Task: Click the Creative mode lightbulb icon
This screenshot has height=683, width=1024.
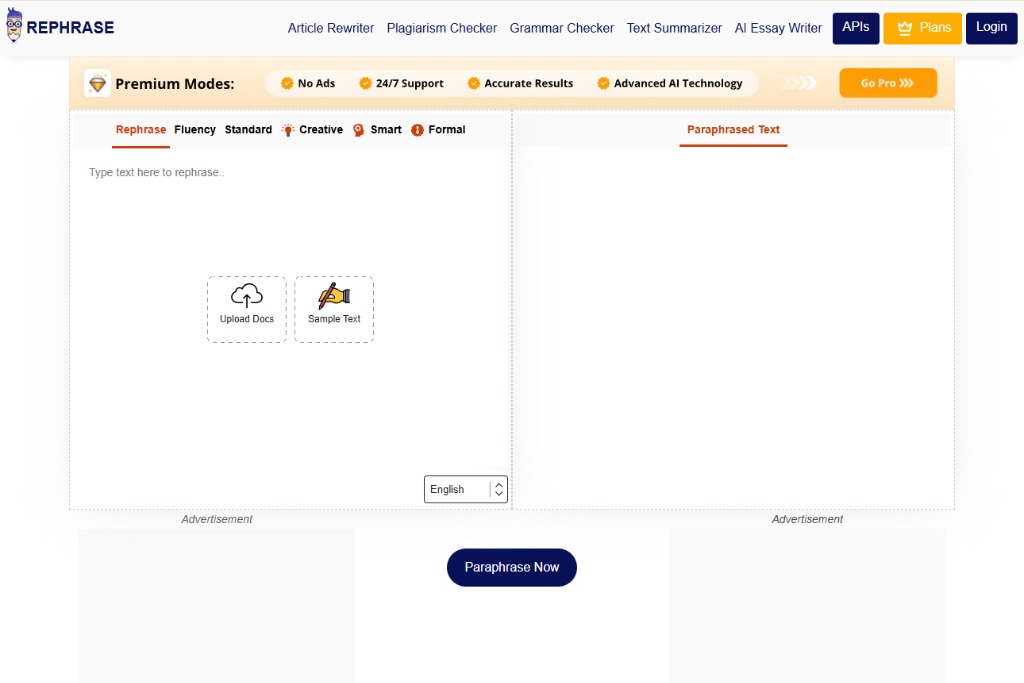Action: tap(288, 130)
